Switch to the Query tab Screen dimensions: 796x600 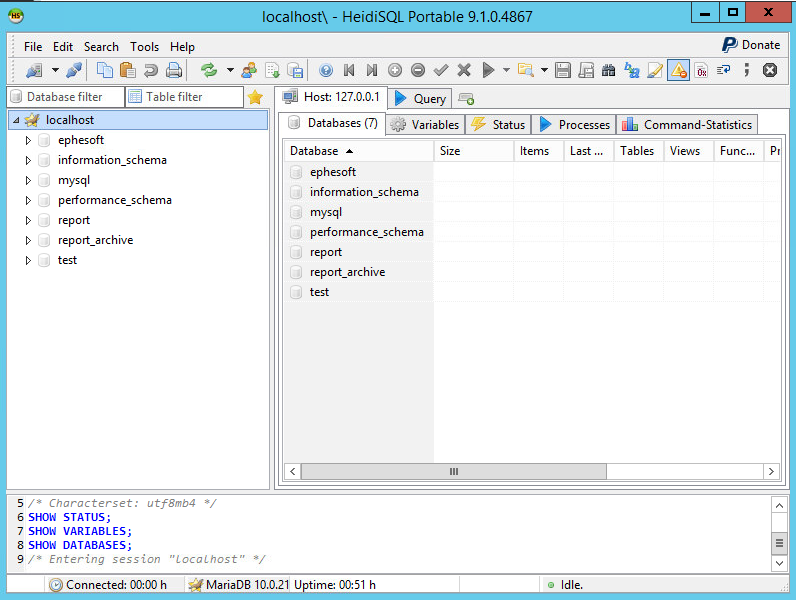(420, 98)
